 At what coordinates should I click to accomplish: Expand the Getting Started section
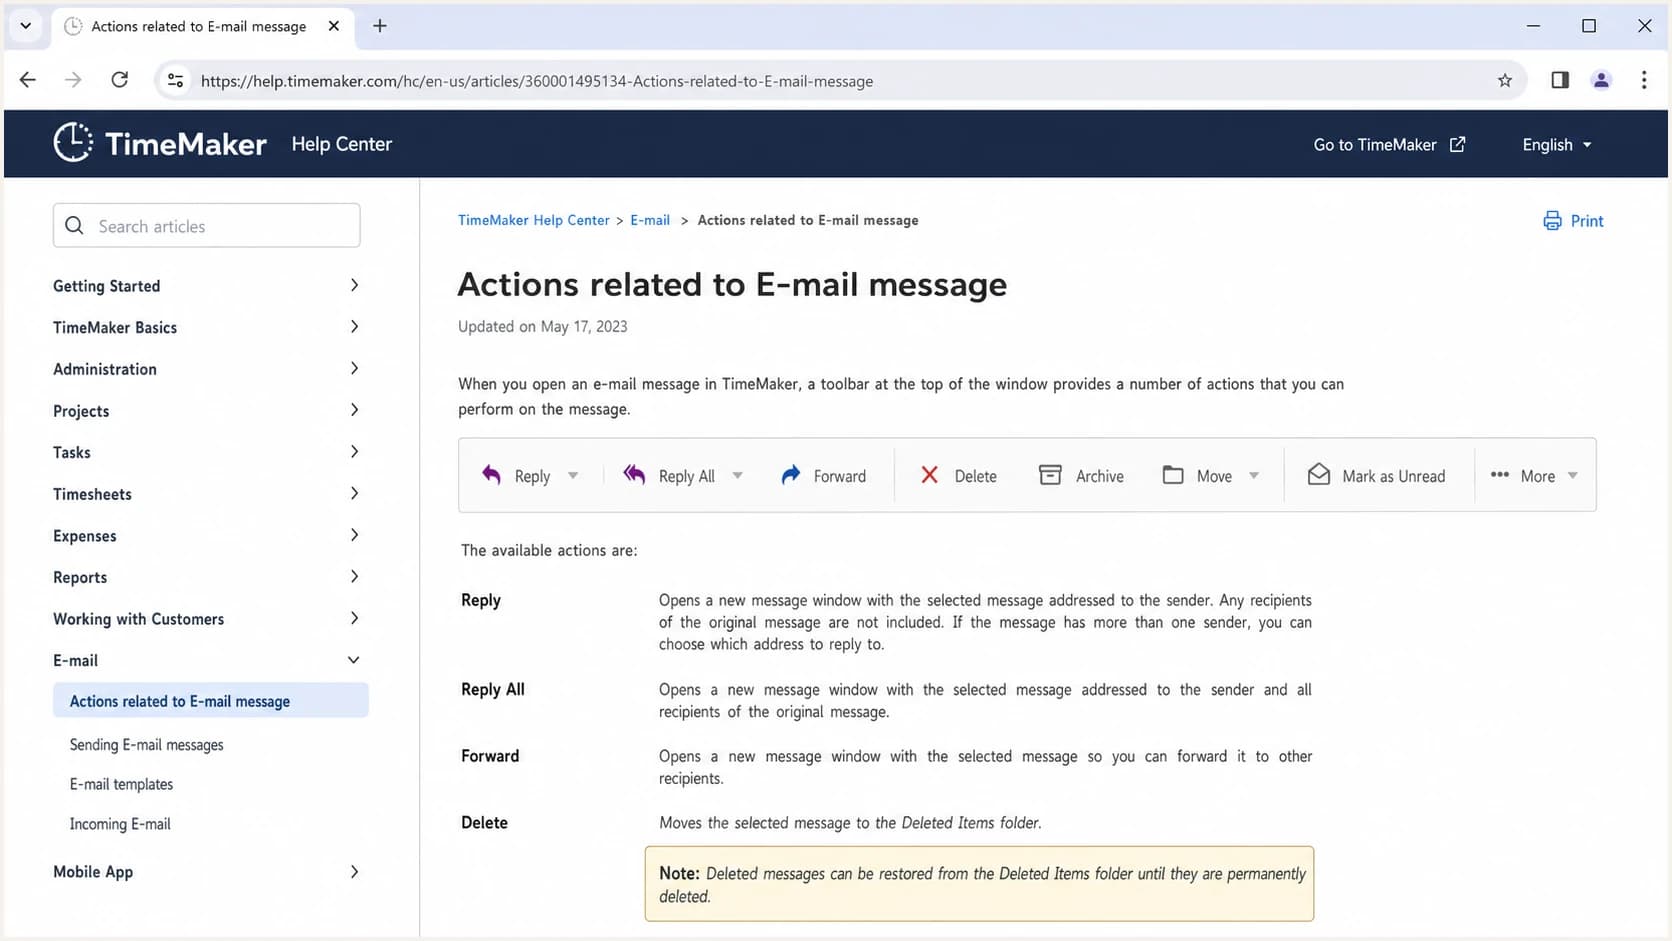(x=354, y=285)
